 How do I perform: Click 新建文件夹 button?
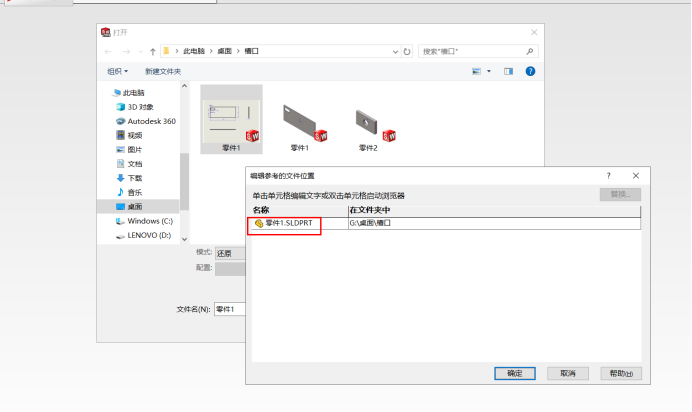click(163, 71)
